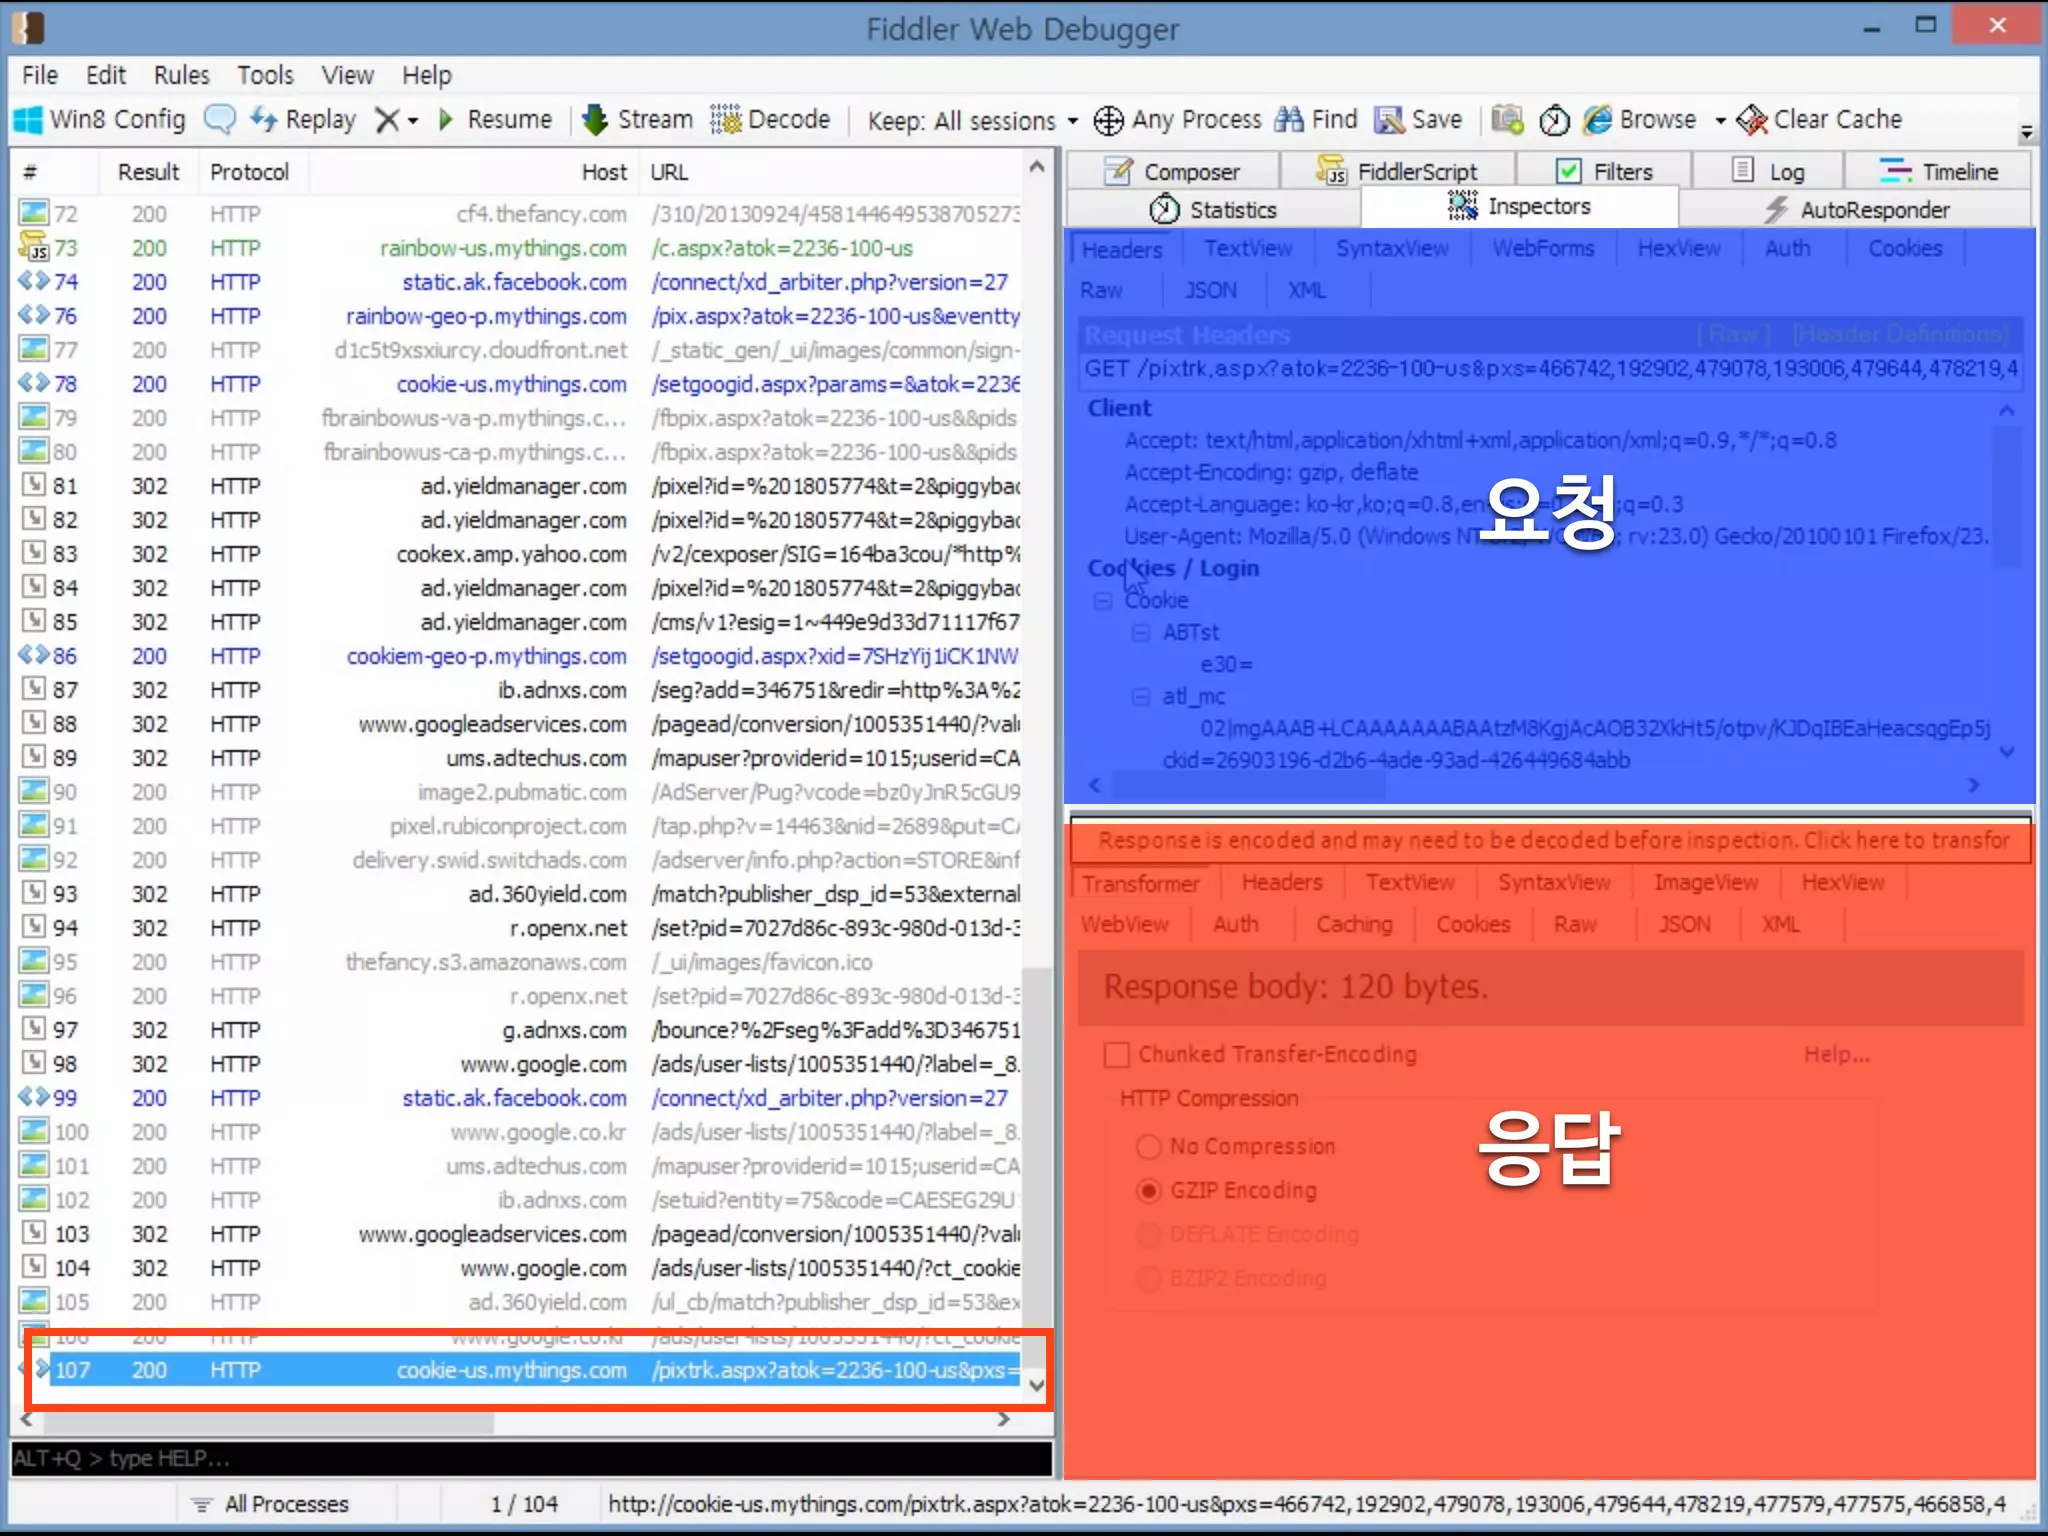Image resolution: width=2048 pixels, height=1536 pixels.
Task: Check the Chunked Transfer-Encoding box
Action: [x=1116, y=1055]
